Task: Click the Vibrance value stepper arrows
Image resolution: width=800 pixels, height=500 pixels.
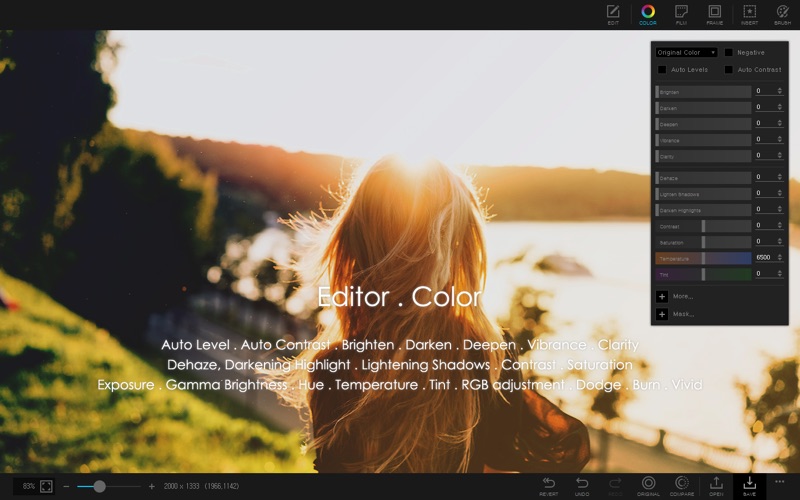Action: pyautogui.click(x=780, y=139)
